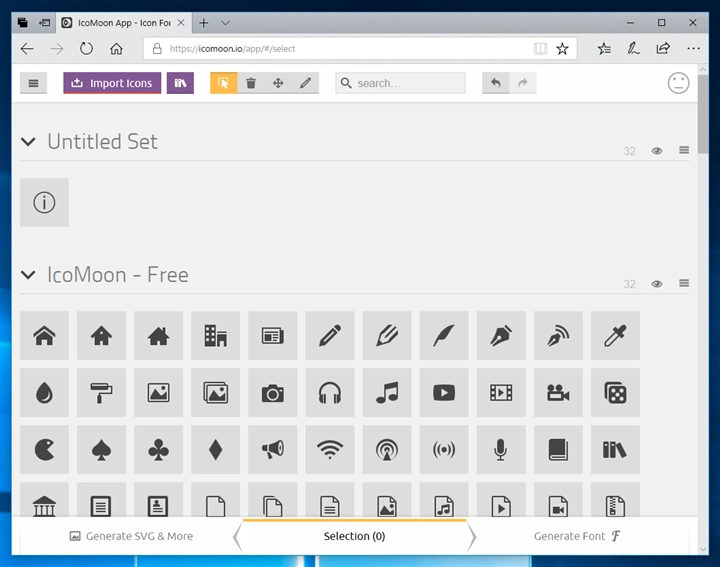Click the page vertical scrollbar thumb
This screenshot has width=720, height=567.
[x=703, y=114]
